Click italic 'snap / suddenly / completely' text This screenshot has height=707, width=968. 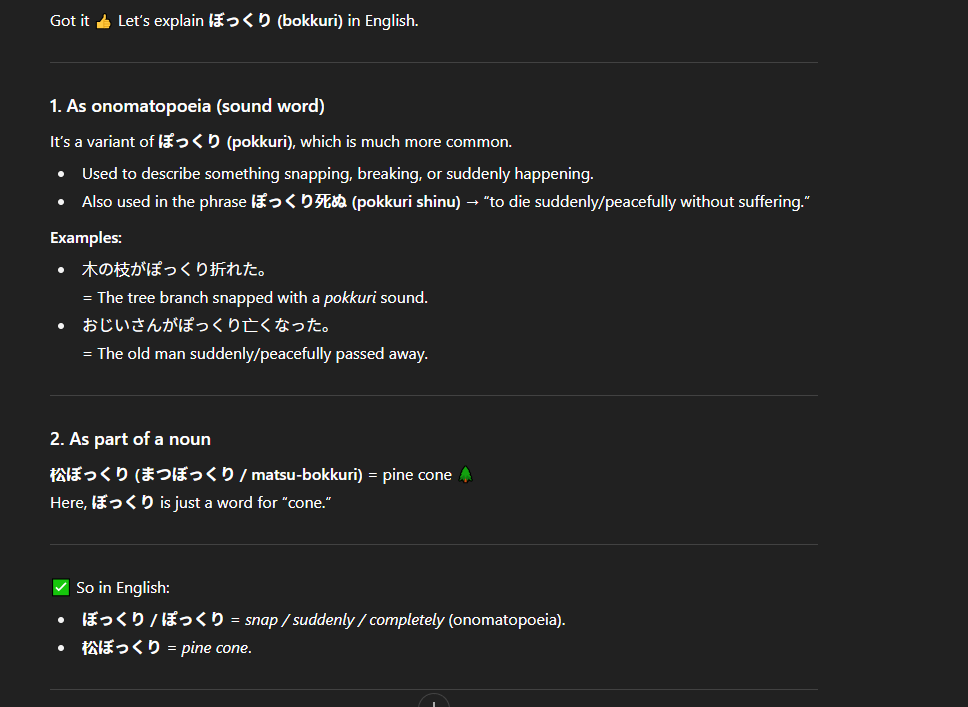[x=344, y=620]
